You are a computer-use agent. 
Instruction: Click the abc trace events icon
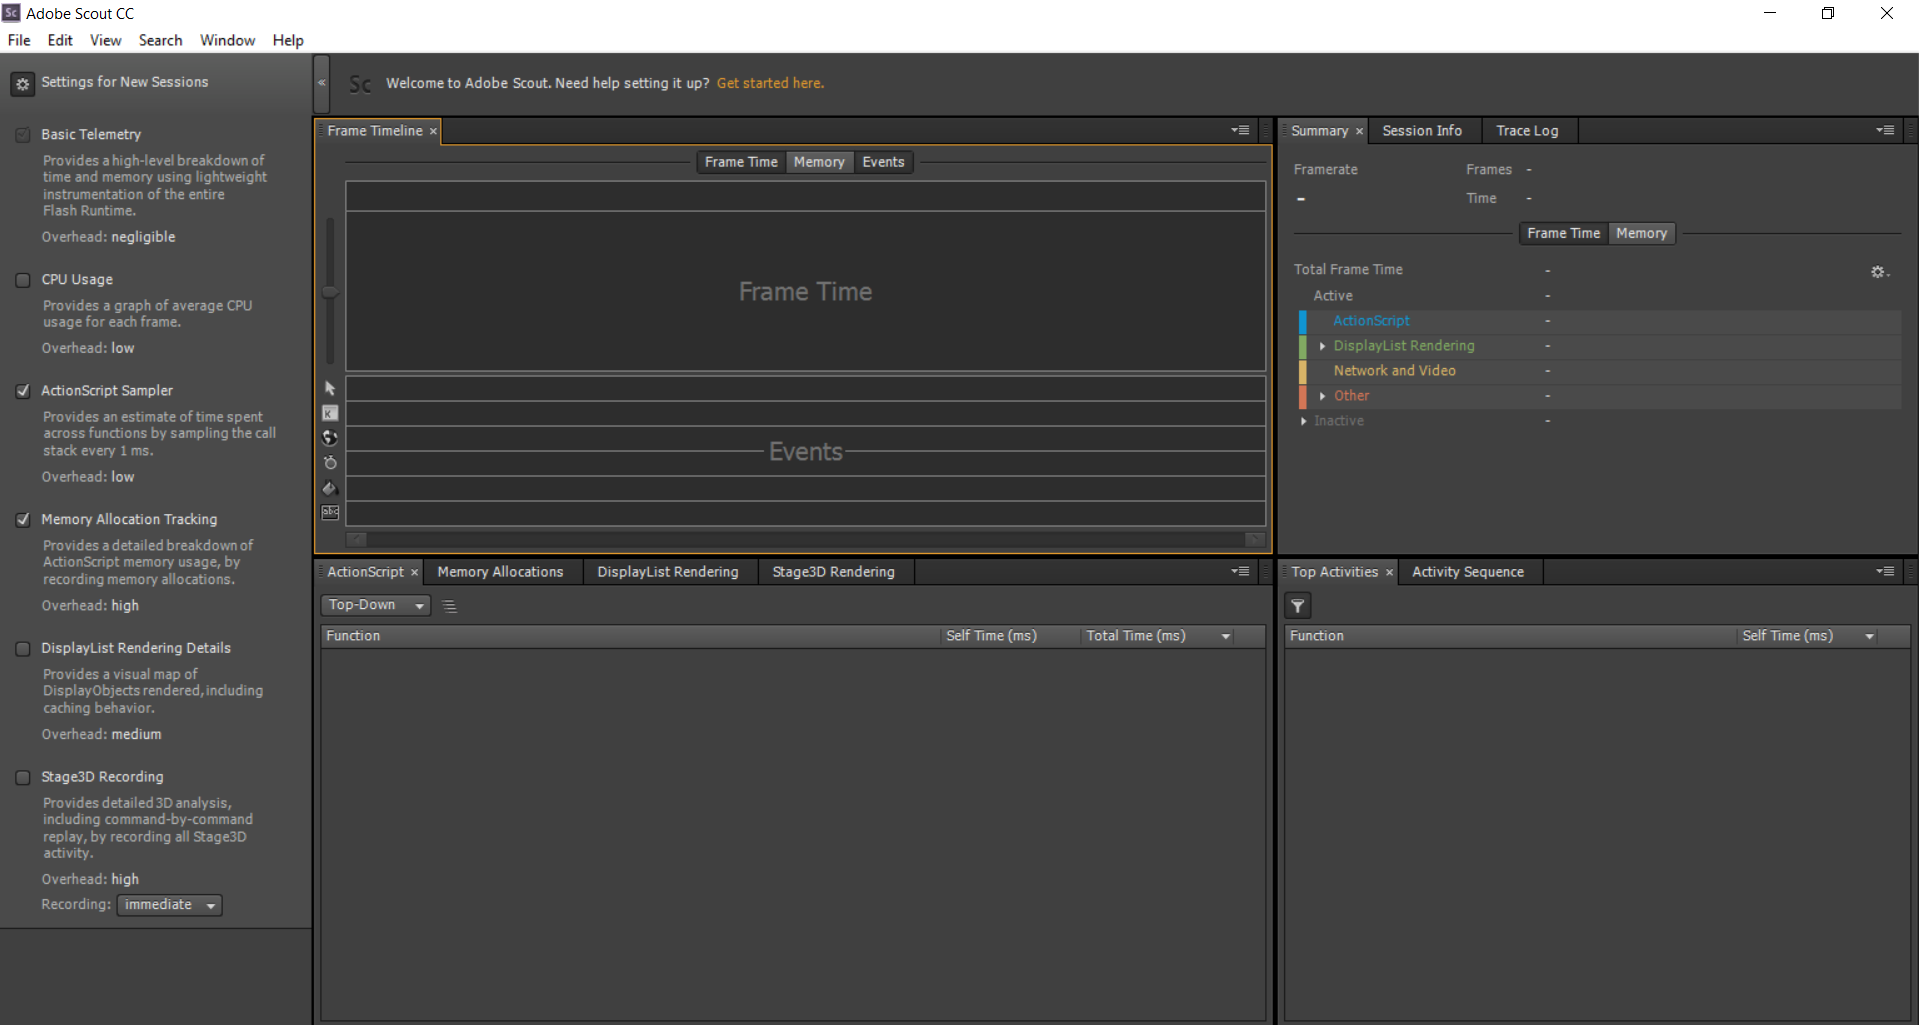(330, 513)
